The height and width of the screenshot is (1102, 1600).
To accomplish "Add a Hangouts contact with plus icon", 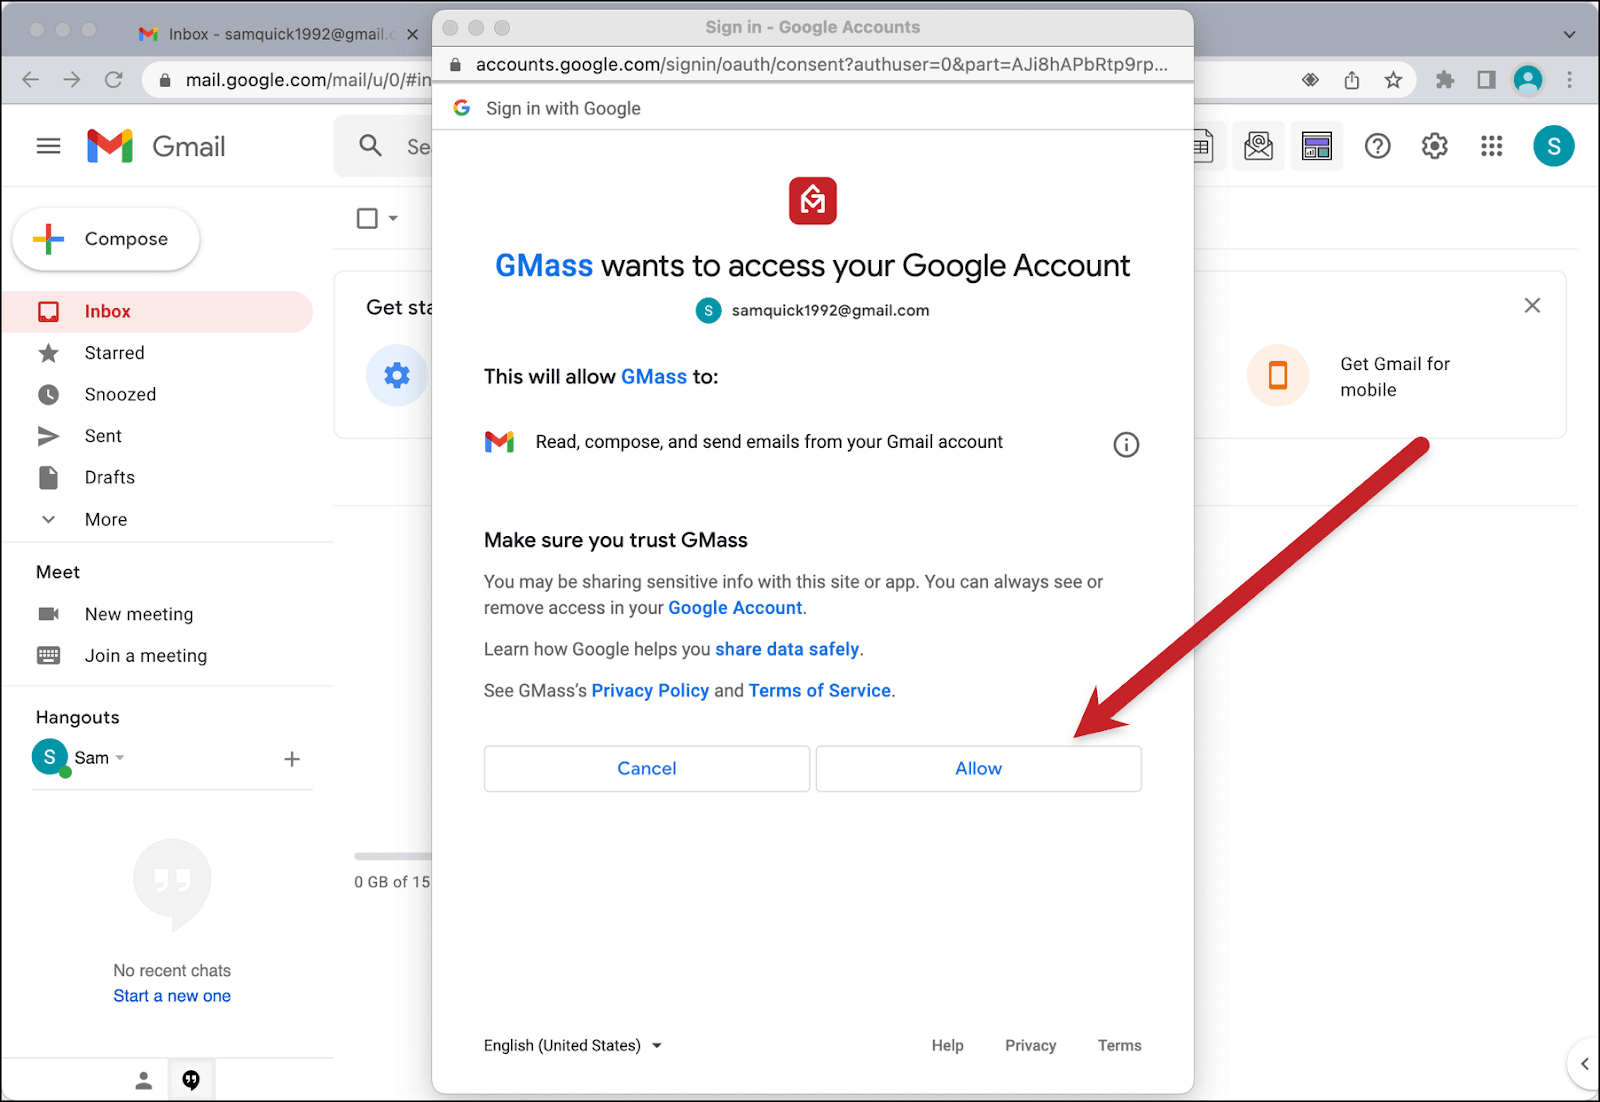I will click(292, 759).
